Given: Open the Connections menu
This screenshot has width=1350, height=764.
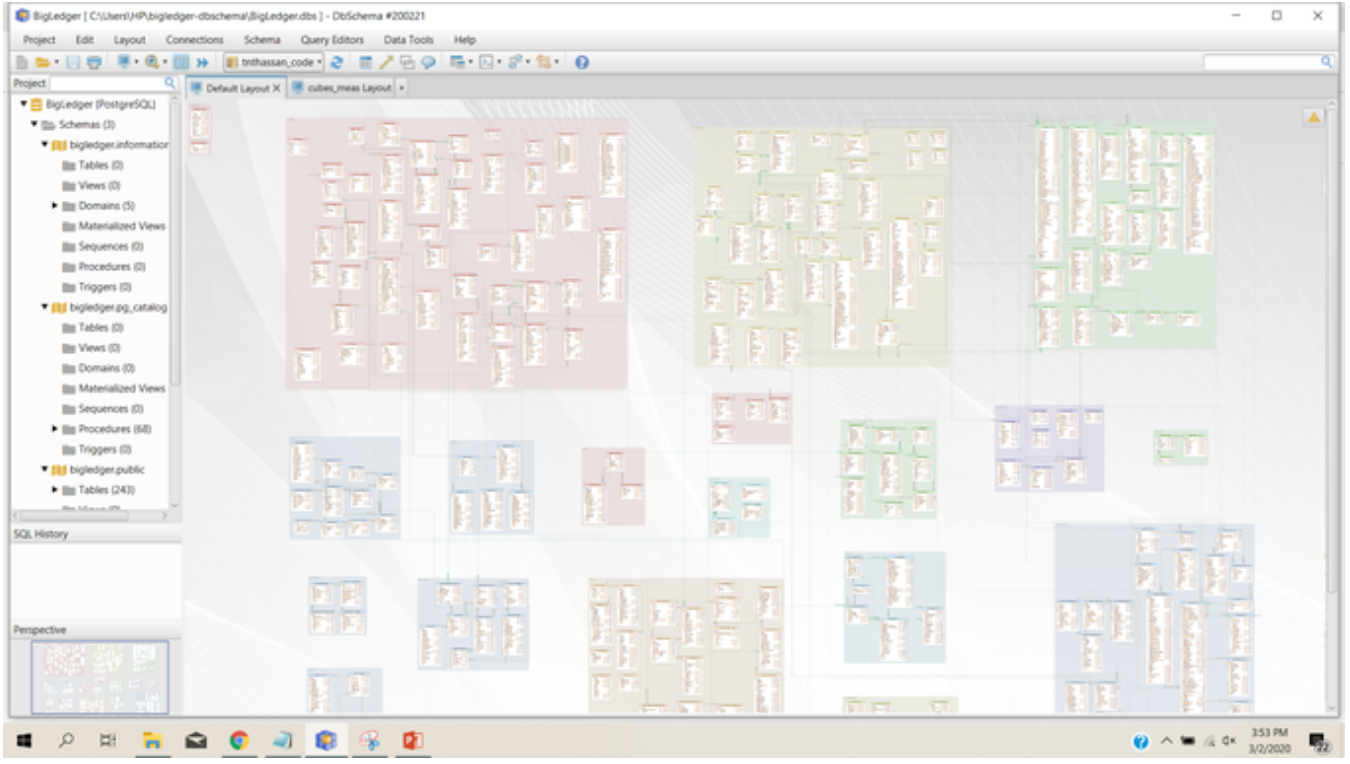Looking at the screenshot, I should point(194,40).
